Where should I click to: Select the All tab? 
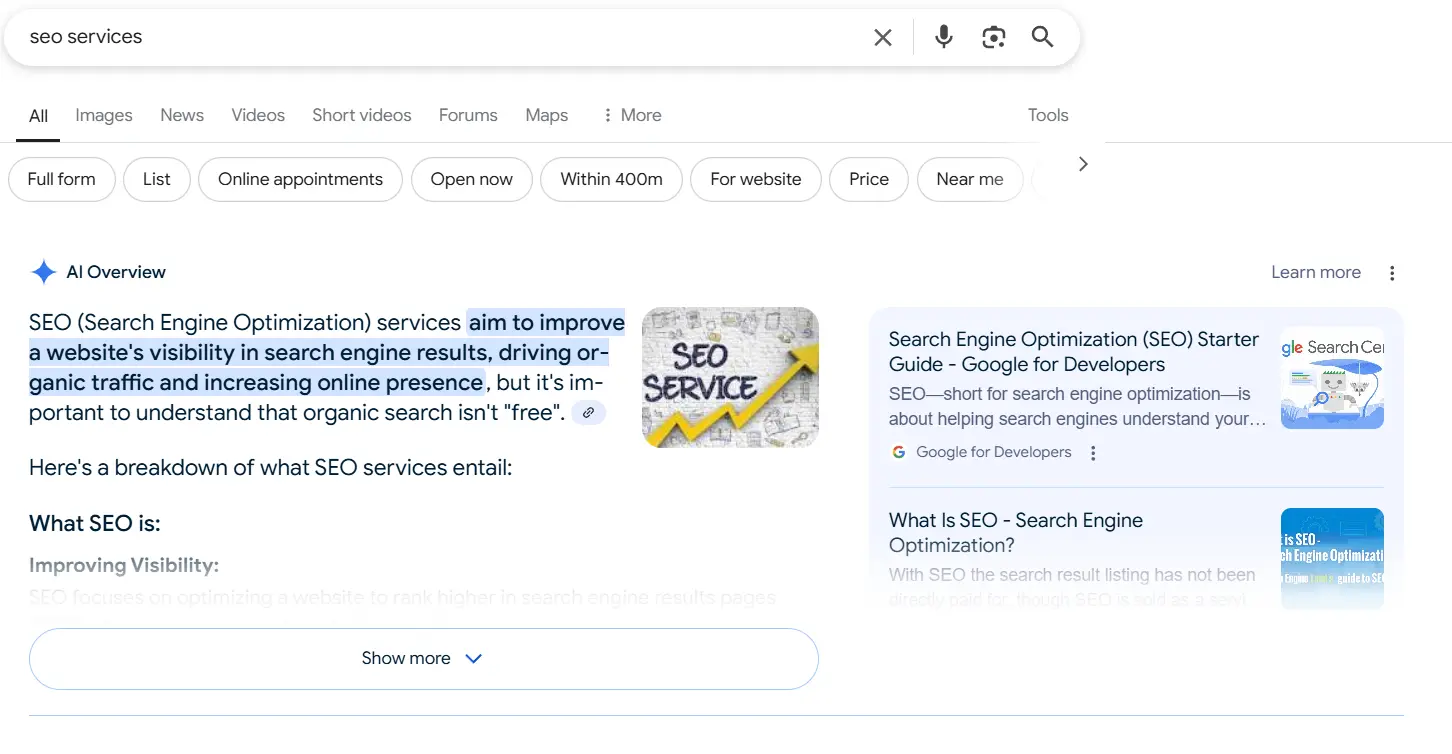coord(39,116)
